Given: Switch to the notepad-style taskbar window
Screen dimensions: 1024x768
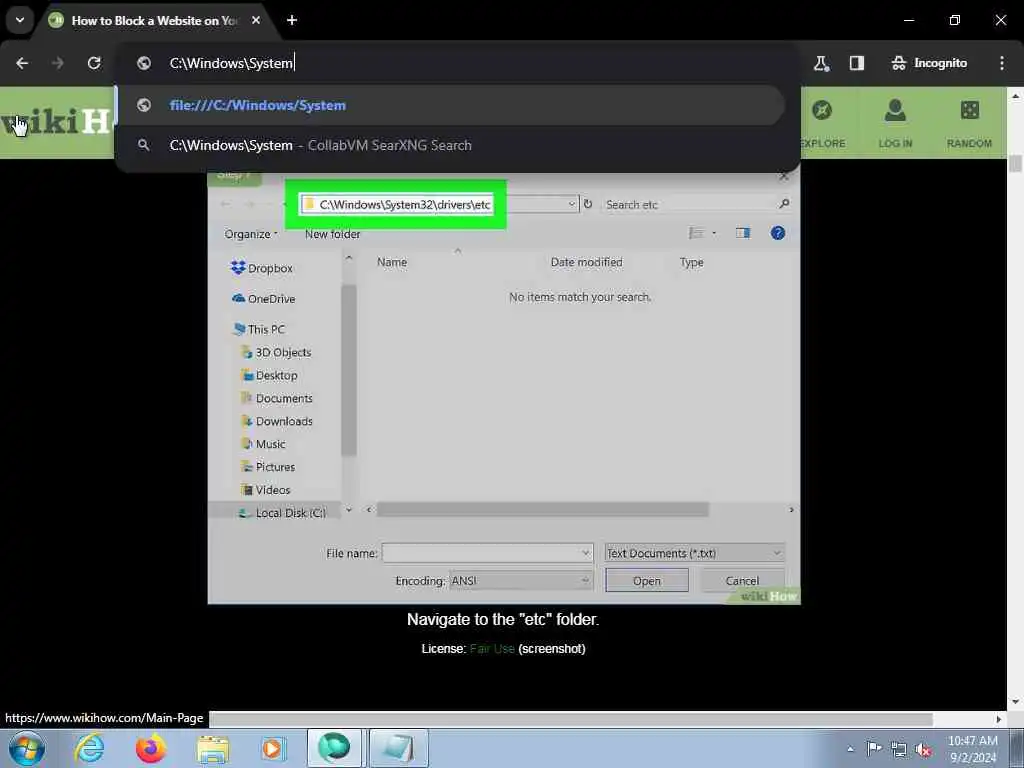Looking at the screenshot, I should tap(398, 748).
